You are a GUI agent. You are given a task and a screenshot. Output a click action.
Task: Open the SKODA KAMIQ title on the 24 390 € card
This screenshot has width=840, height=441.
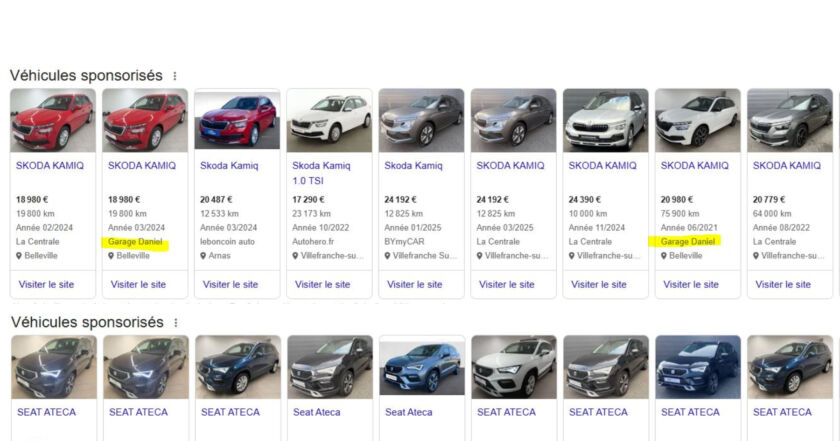[603, 166]
